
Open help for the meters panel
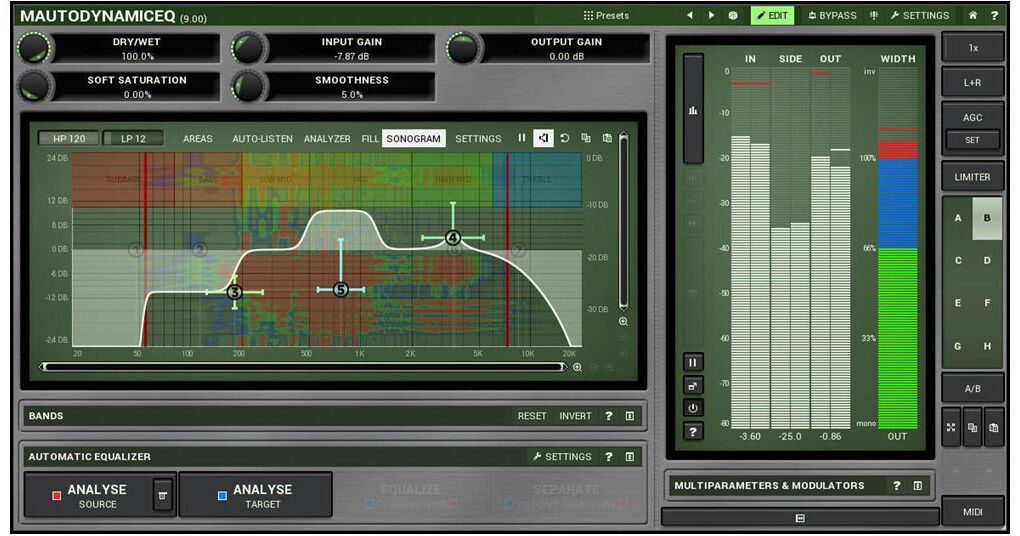(693, 432)
